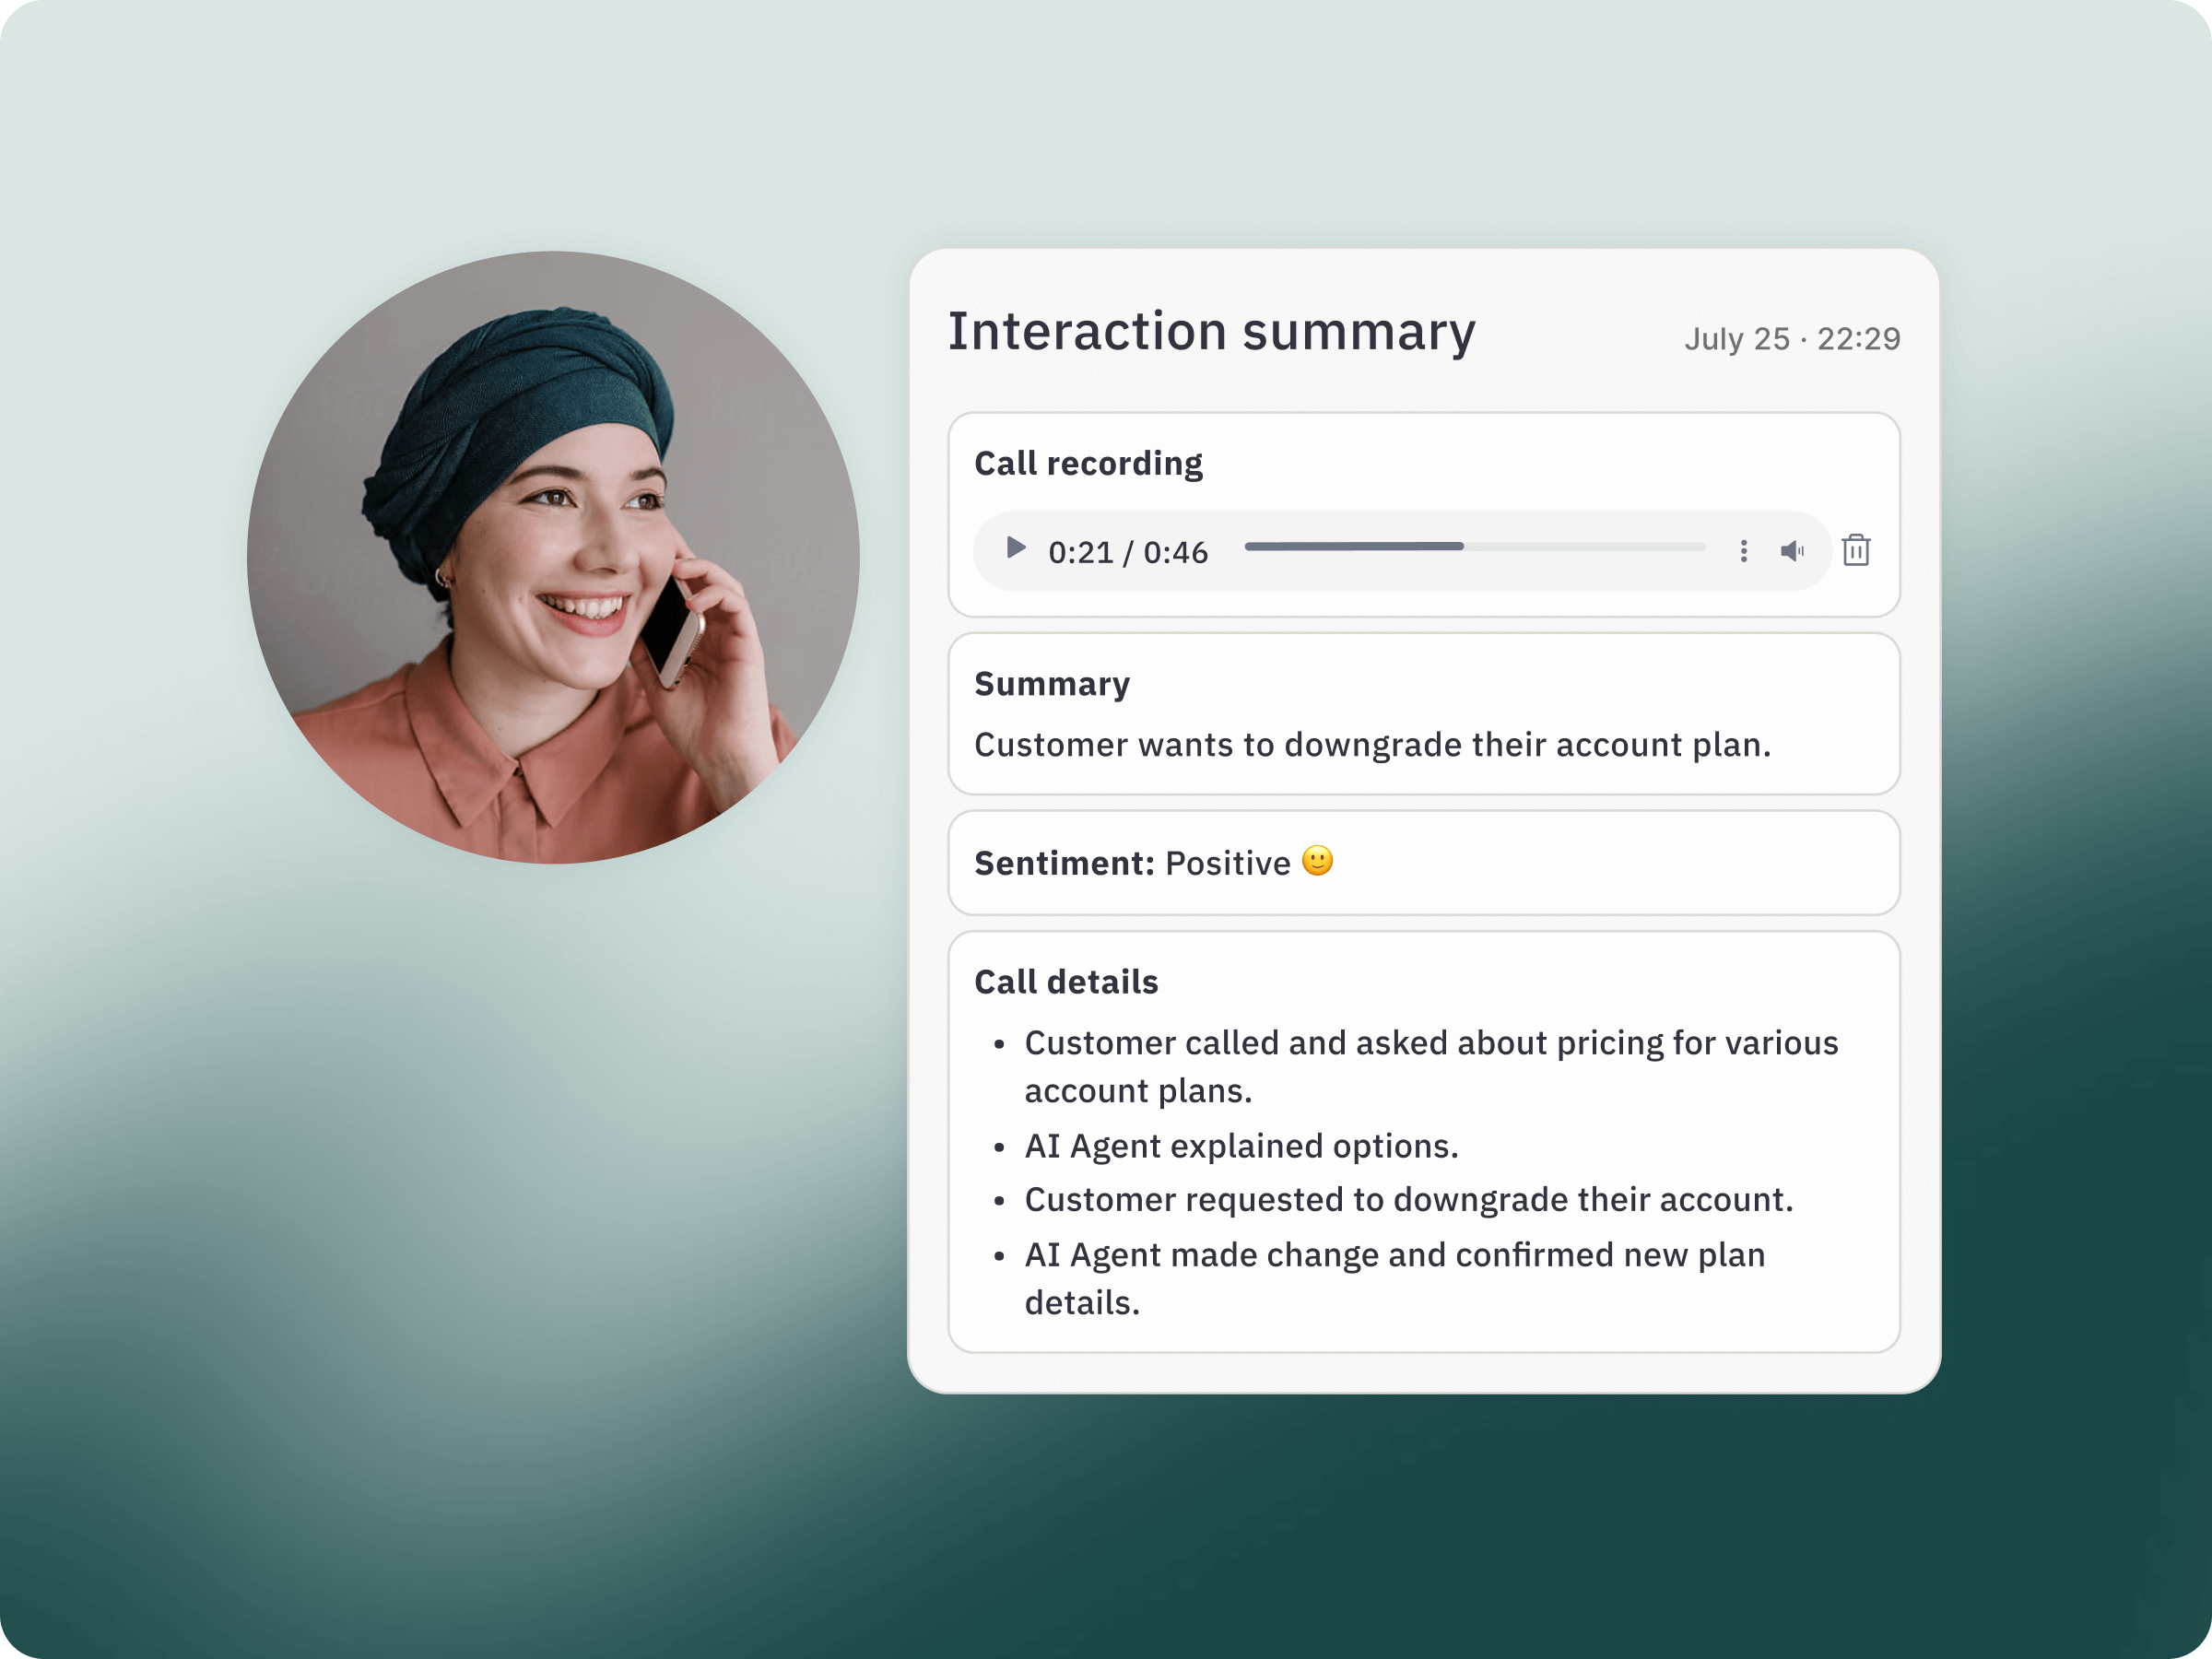Click the Interaction summary heading

[1211, 332]
